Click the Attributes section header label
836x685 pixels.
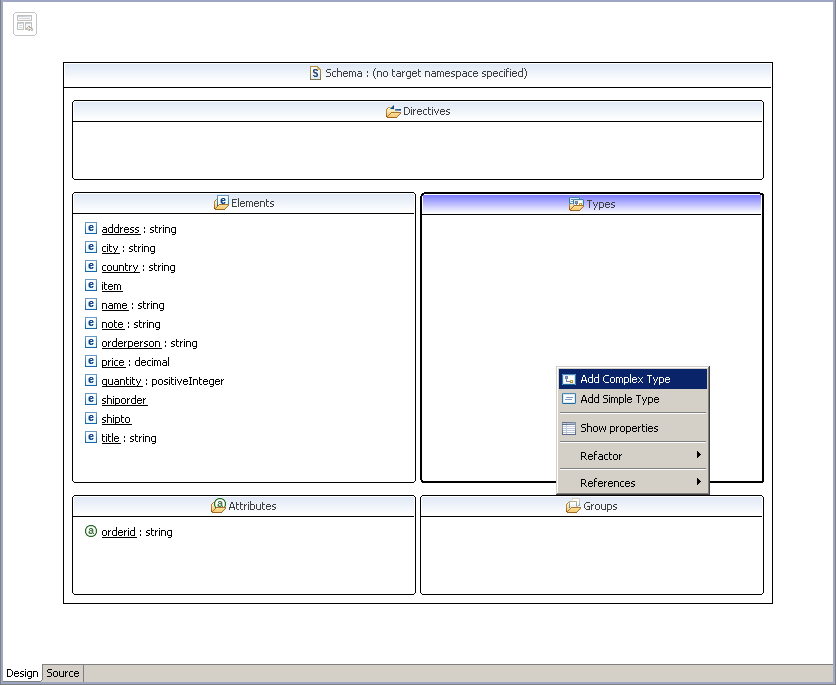252,506
